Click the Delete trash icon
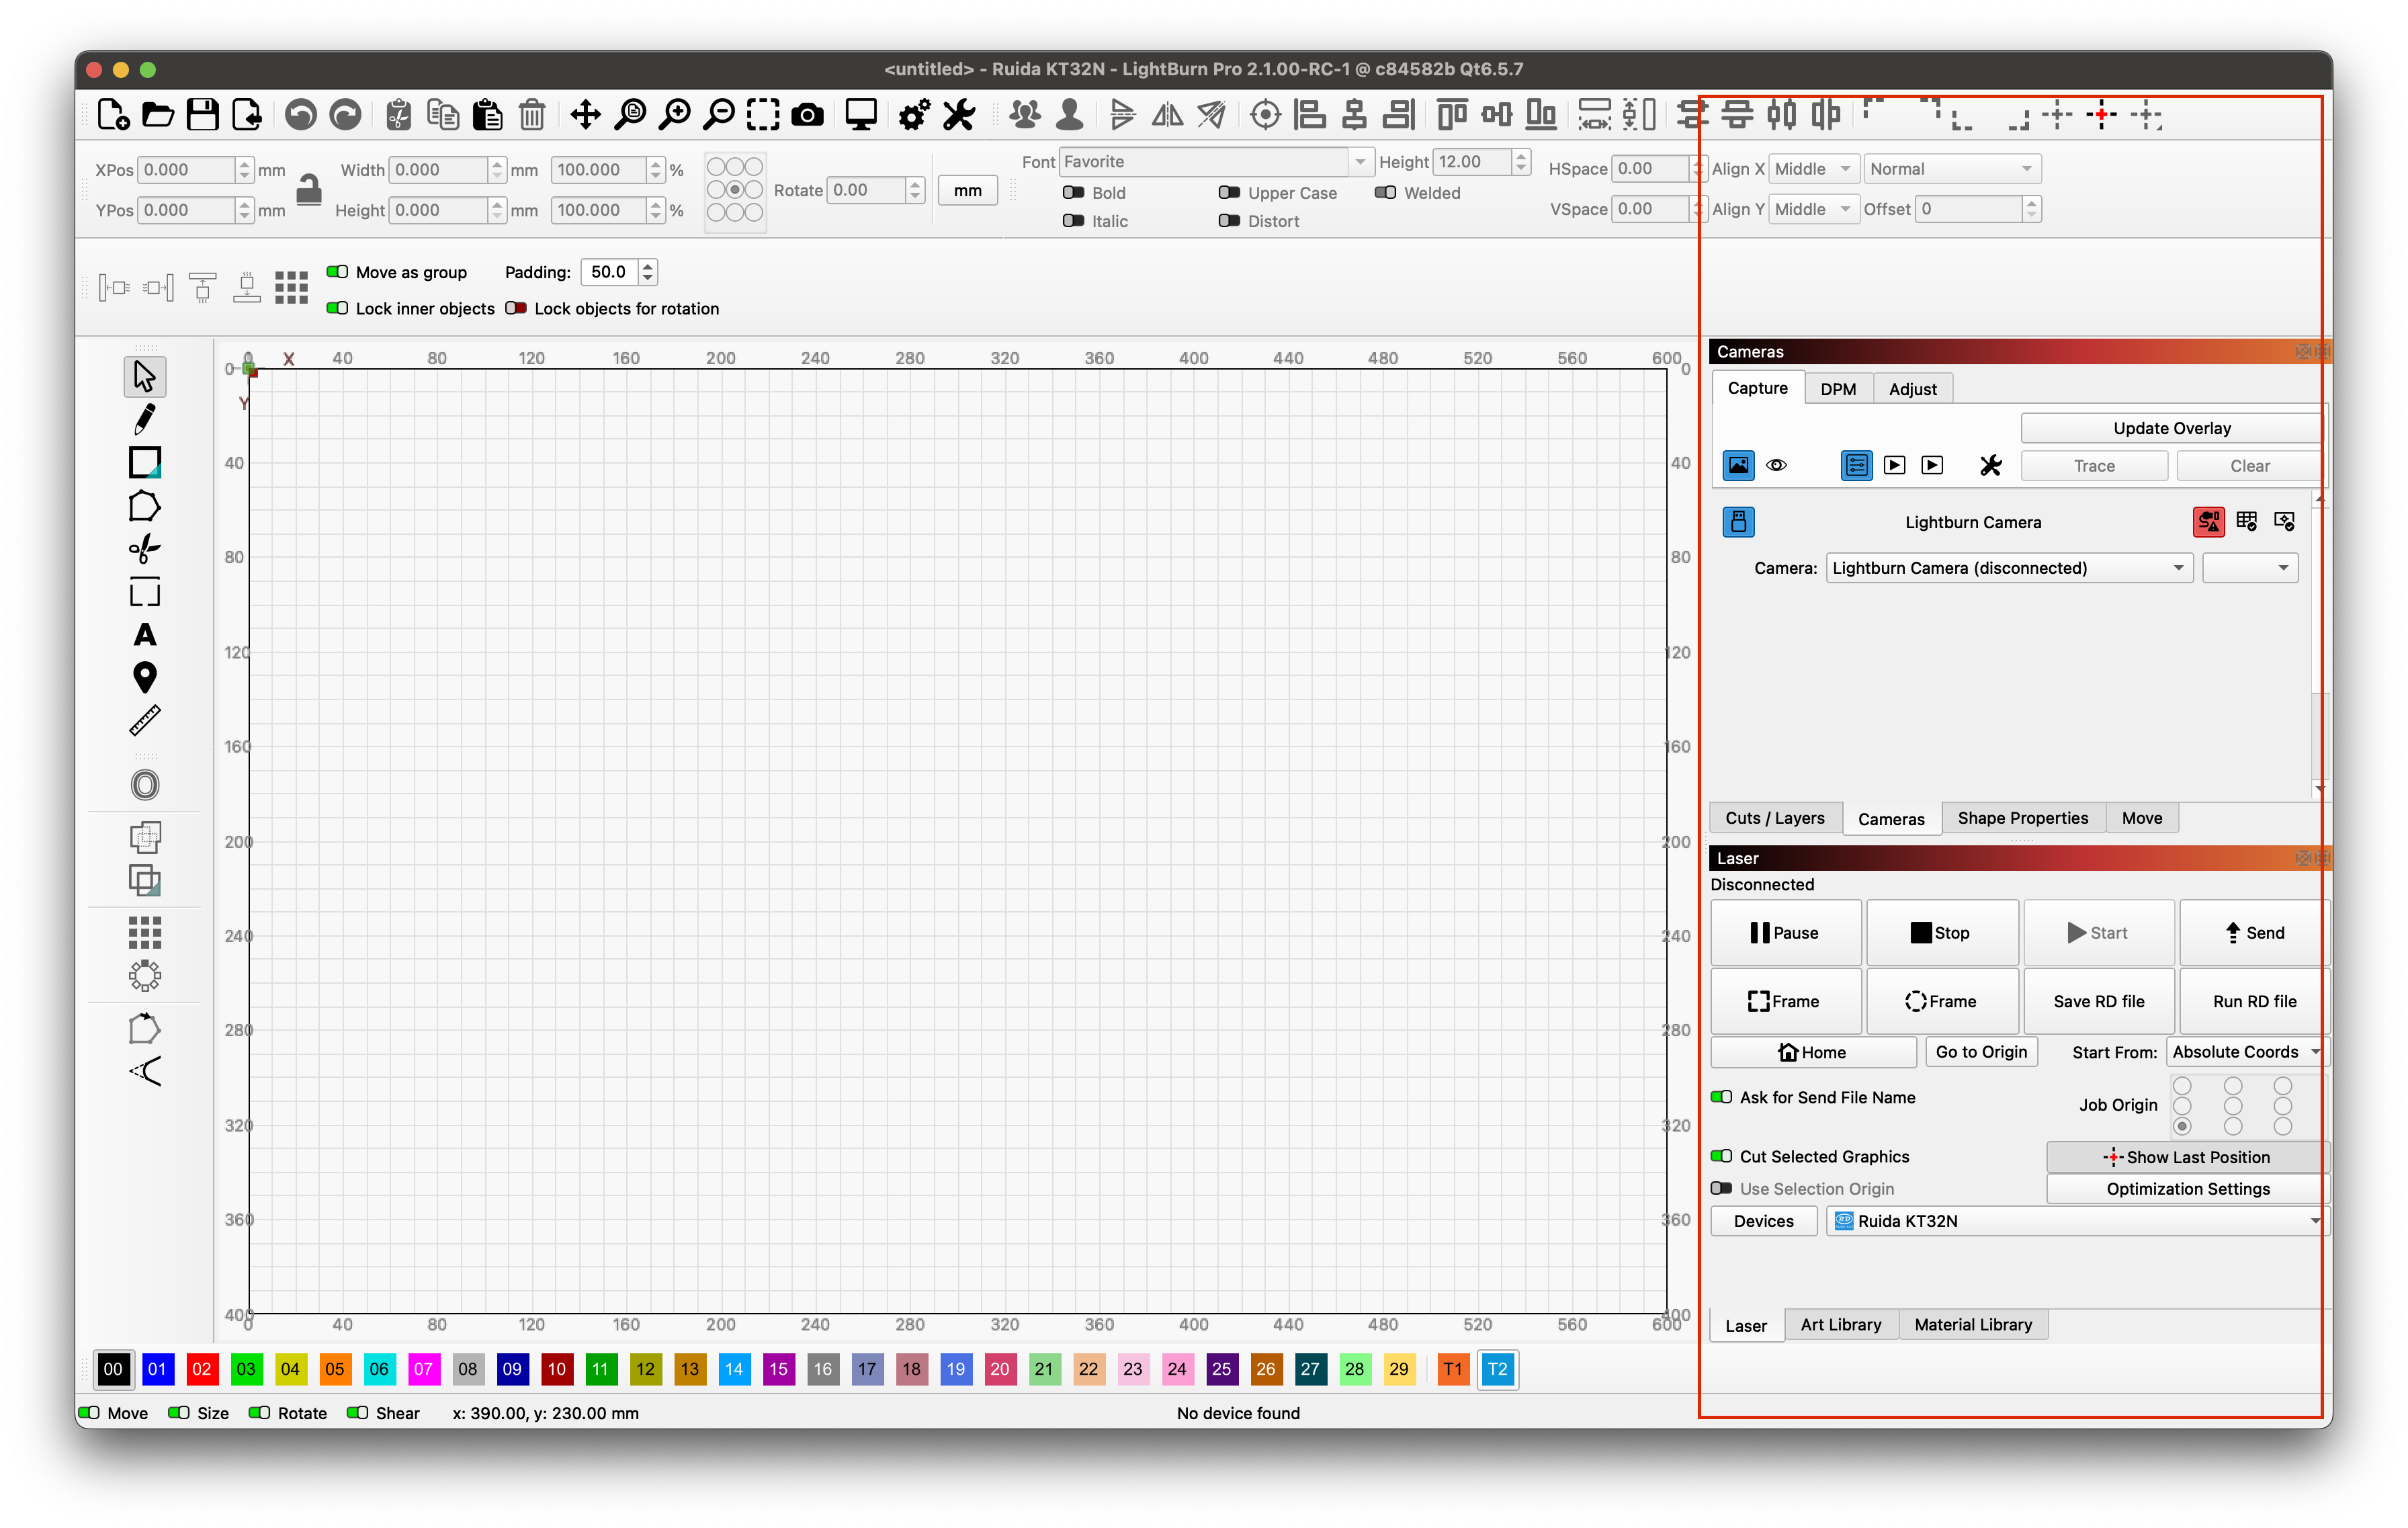This screenshot has height=1528, width=2408. click(532, 115)
